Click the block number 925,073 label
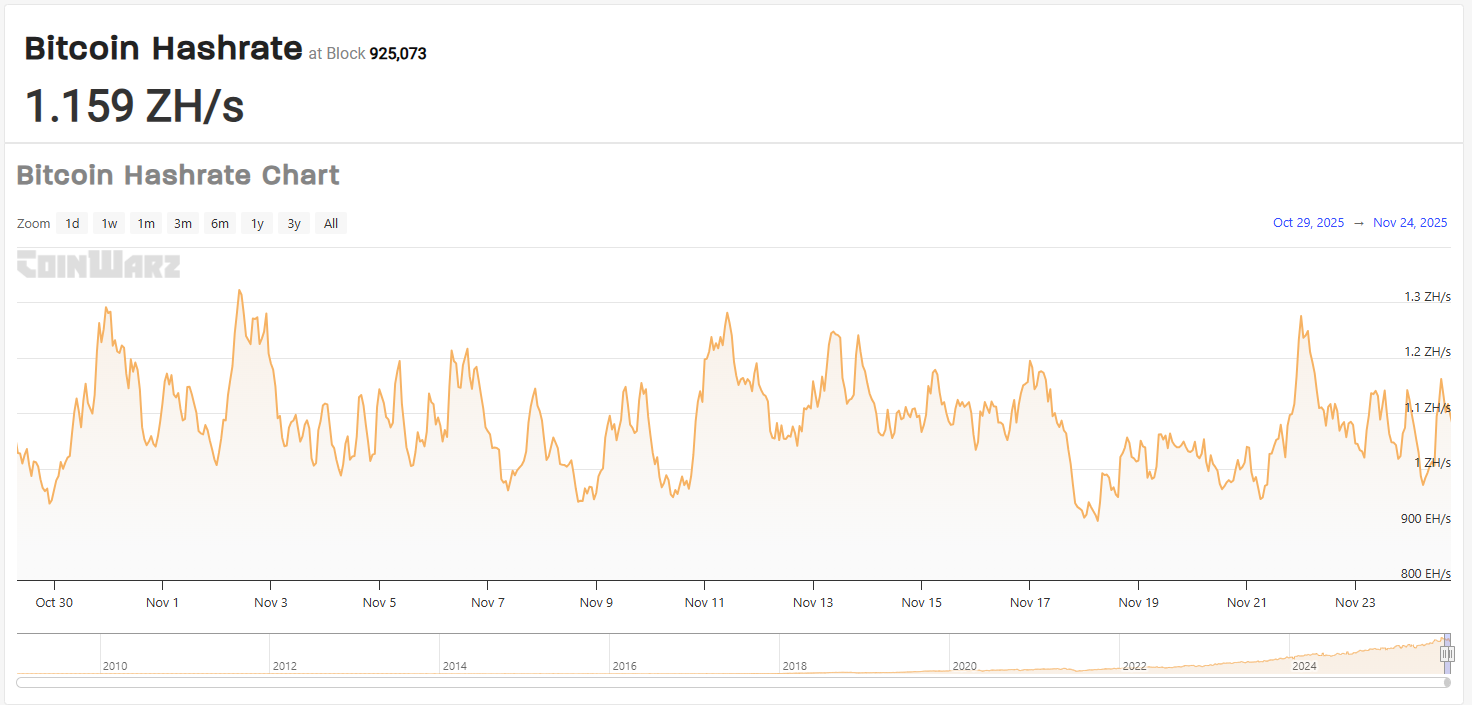Screen dimensions: 1472x705 (399, 53)
